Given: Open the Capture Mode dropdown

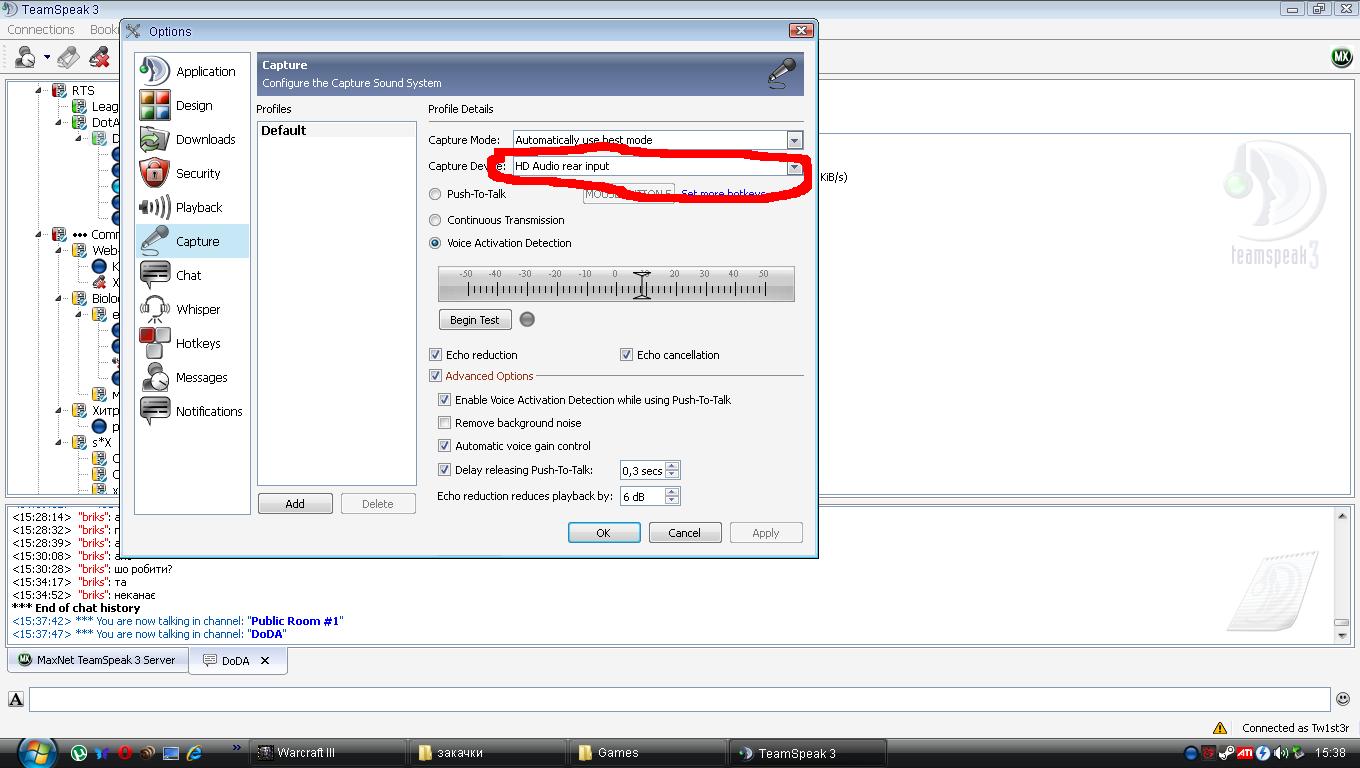Looking at the screenshot, I should pyautogui.click(x=794, y=140).
